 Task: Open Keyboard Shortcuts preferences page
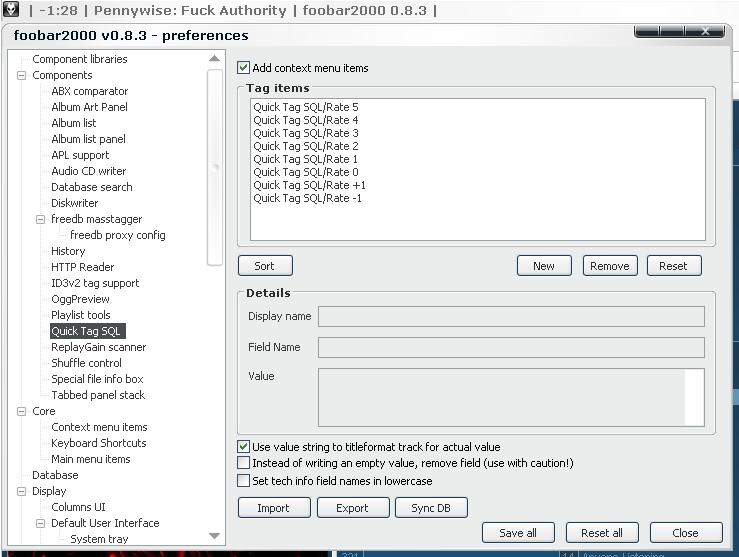tap(98, 443)
